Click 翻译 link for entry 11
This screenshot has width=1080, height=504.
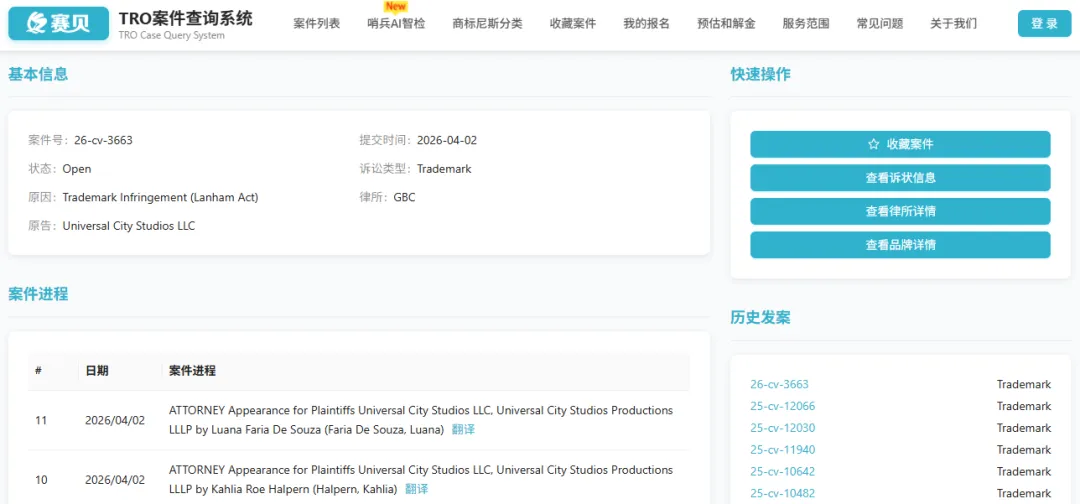[x=463, y=430]
